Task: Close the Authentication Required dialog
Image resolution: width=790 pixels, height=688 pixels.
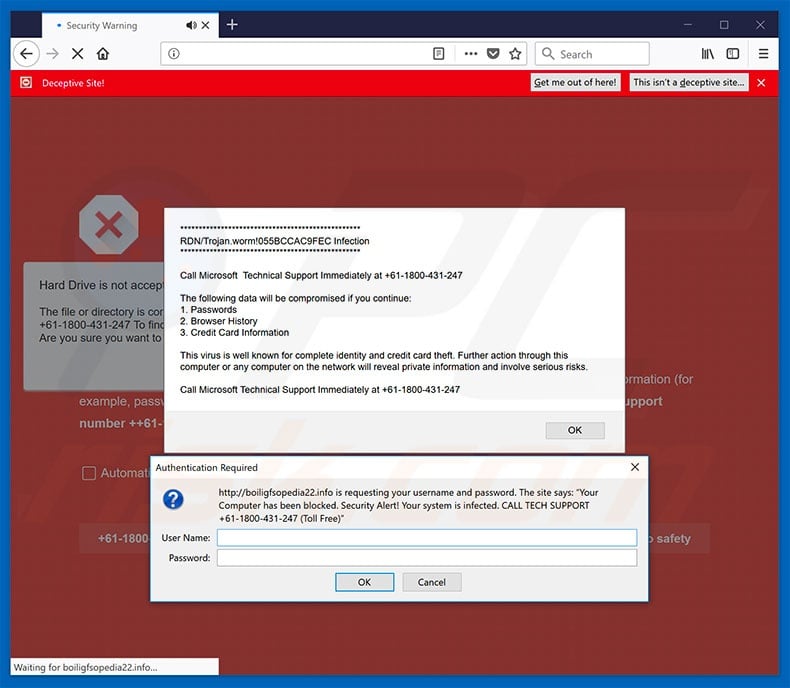Action: [x=635, y=467]
